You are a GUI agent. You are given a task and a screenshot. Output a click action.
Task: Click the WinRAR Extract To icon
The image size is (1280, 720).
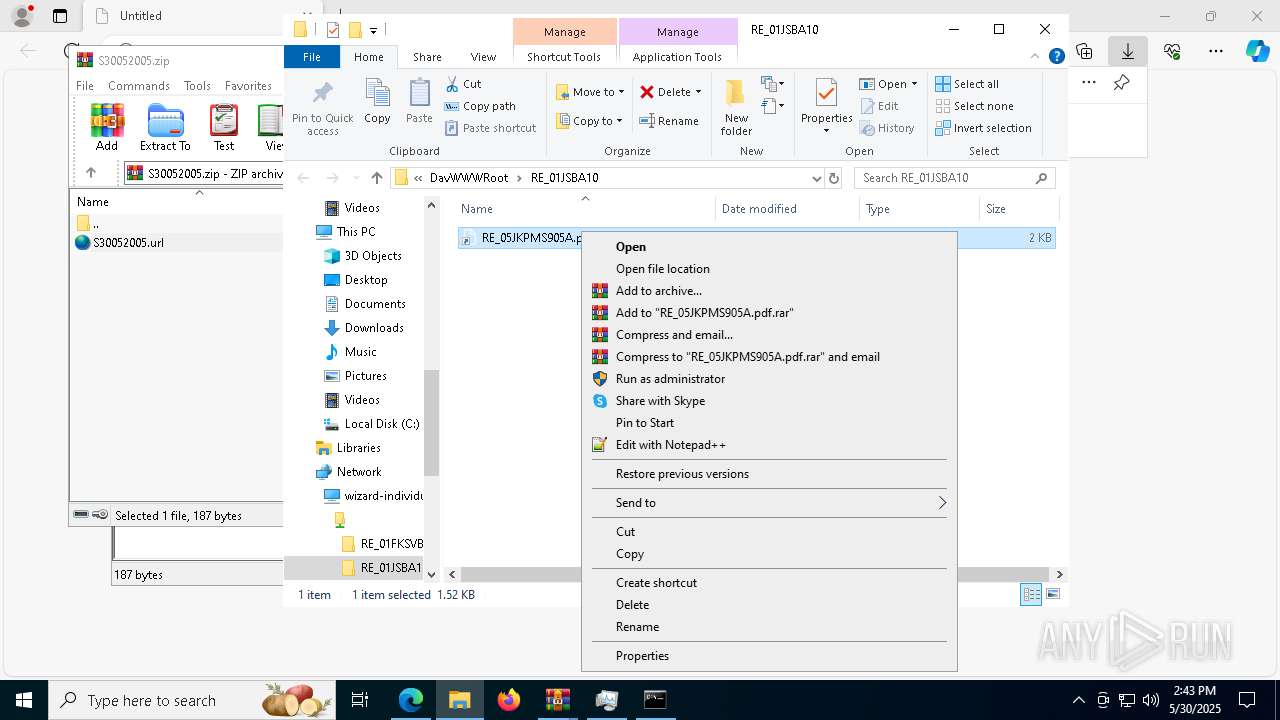165,127
